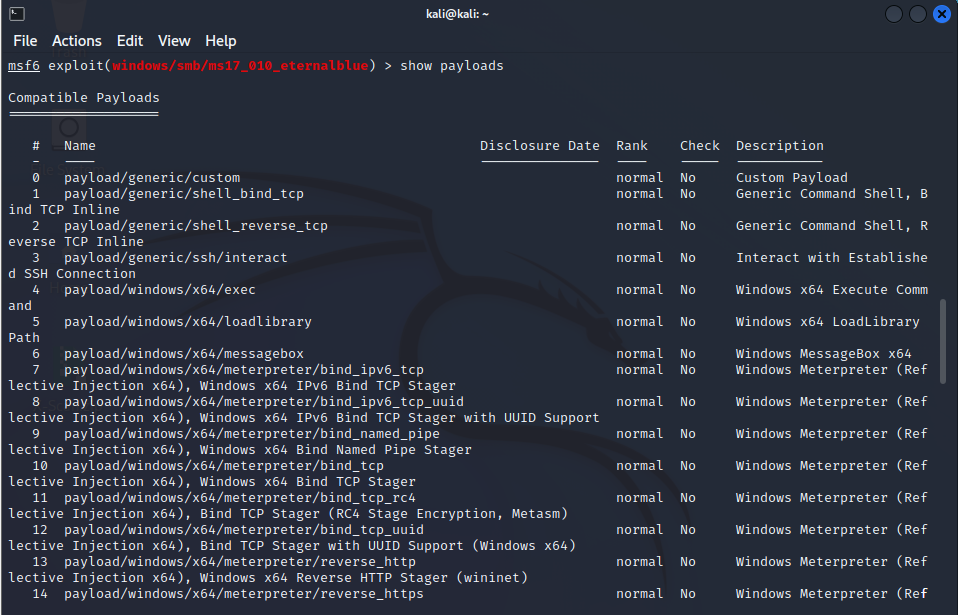The image size is (958, 615).
Task: Click 'Windows x64 Execute Comm' description text
Action: pos(832,289)
